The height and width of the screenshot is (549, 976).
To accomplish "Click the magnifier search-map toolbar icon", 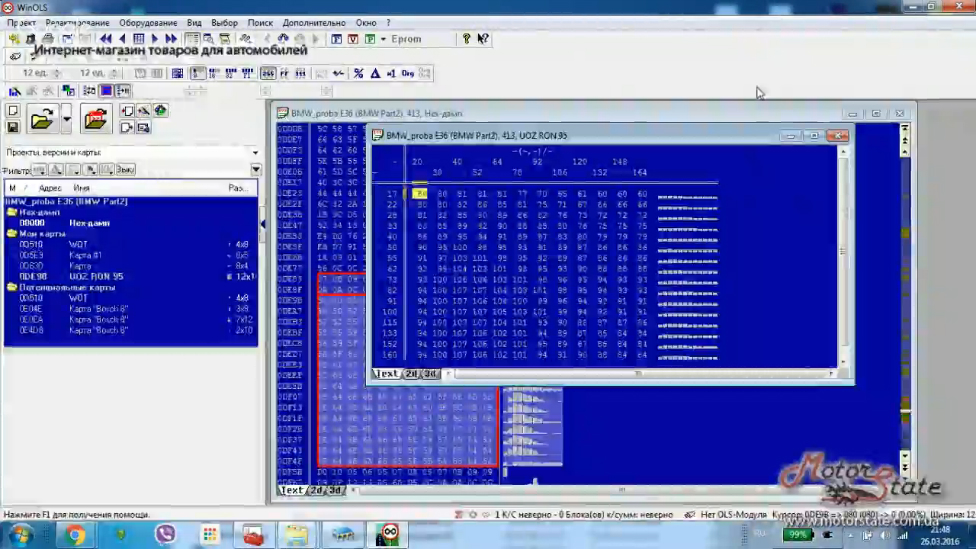I will [209, 39].
